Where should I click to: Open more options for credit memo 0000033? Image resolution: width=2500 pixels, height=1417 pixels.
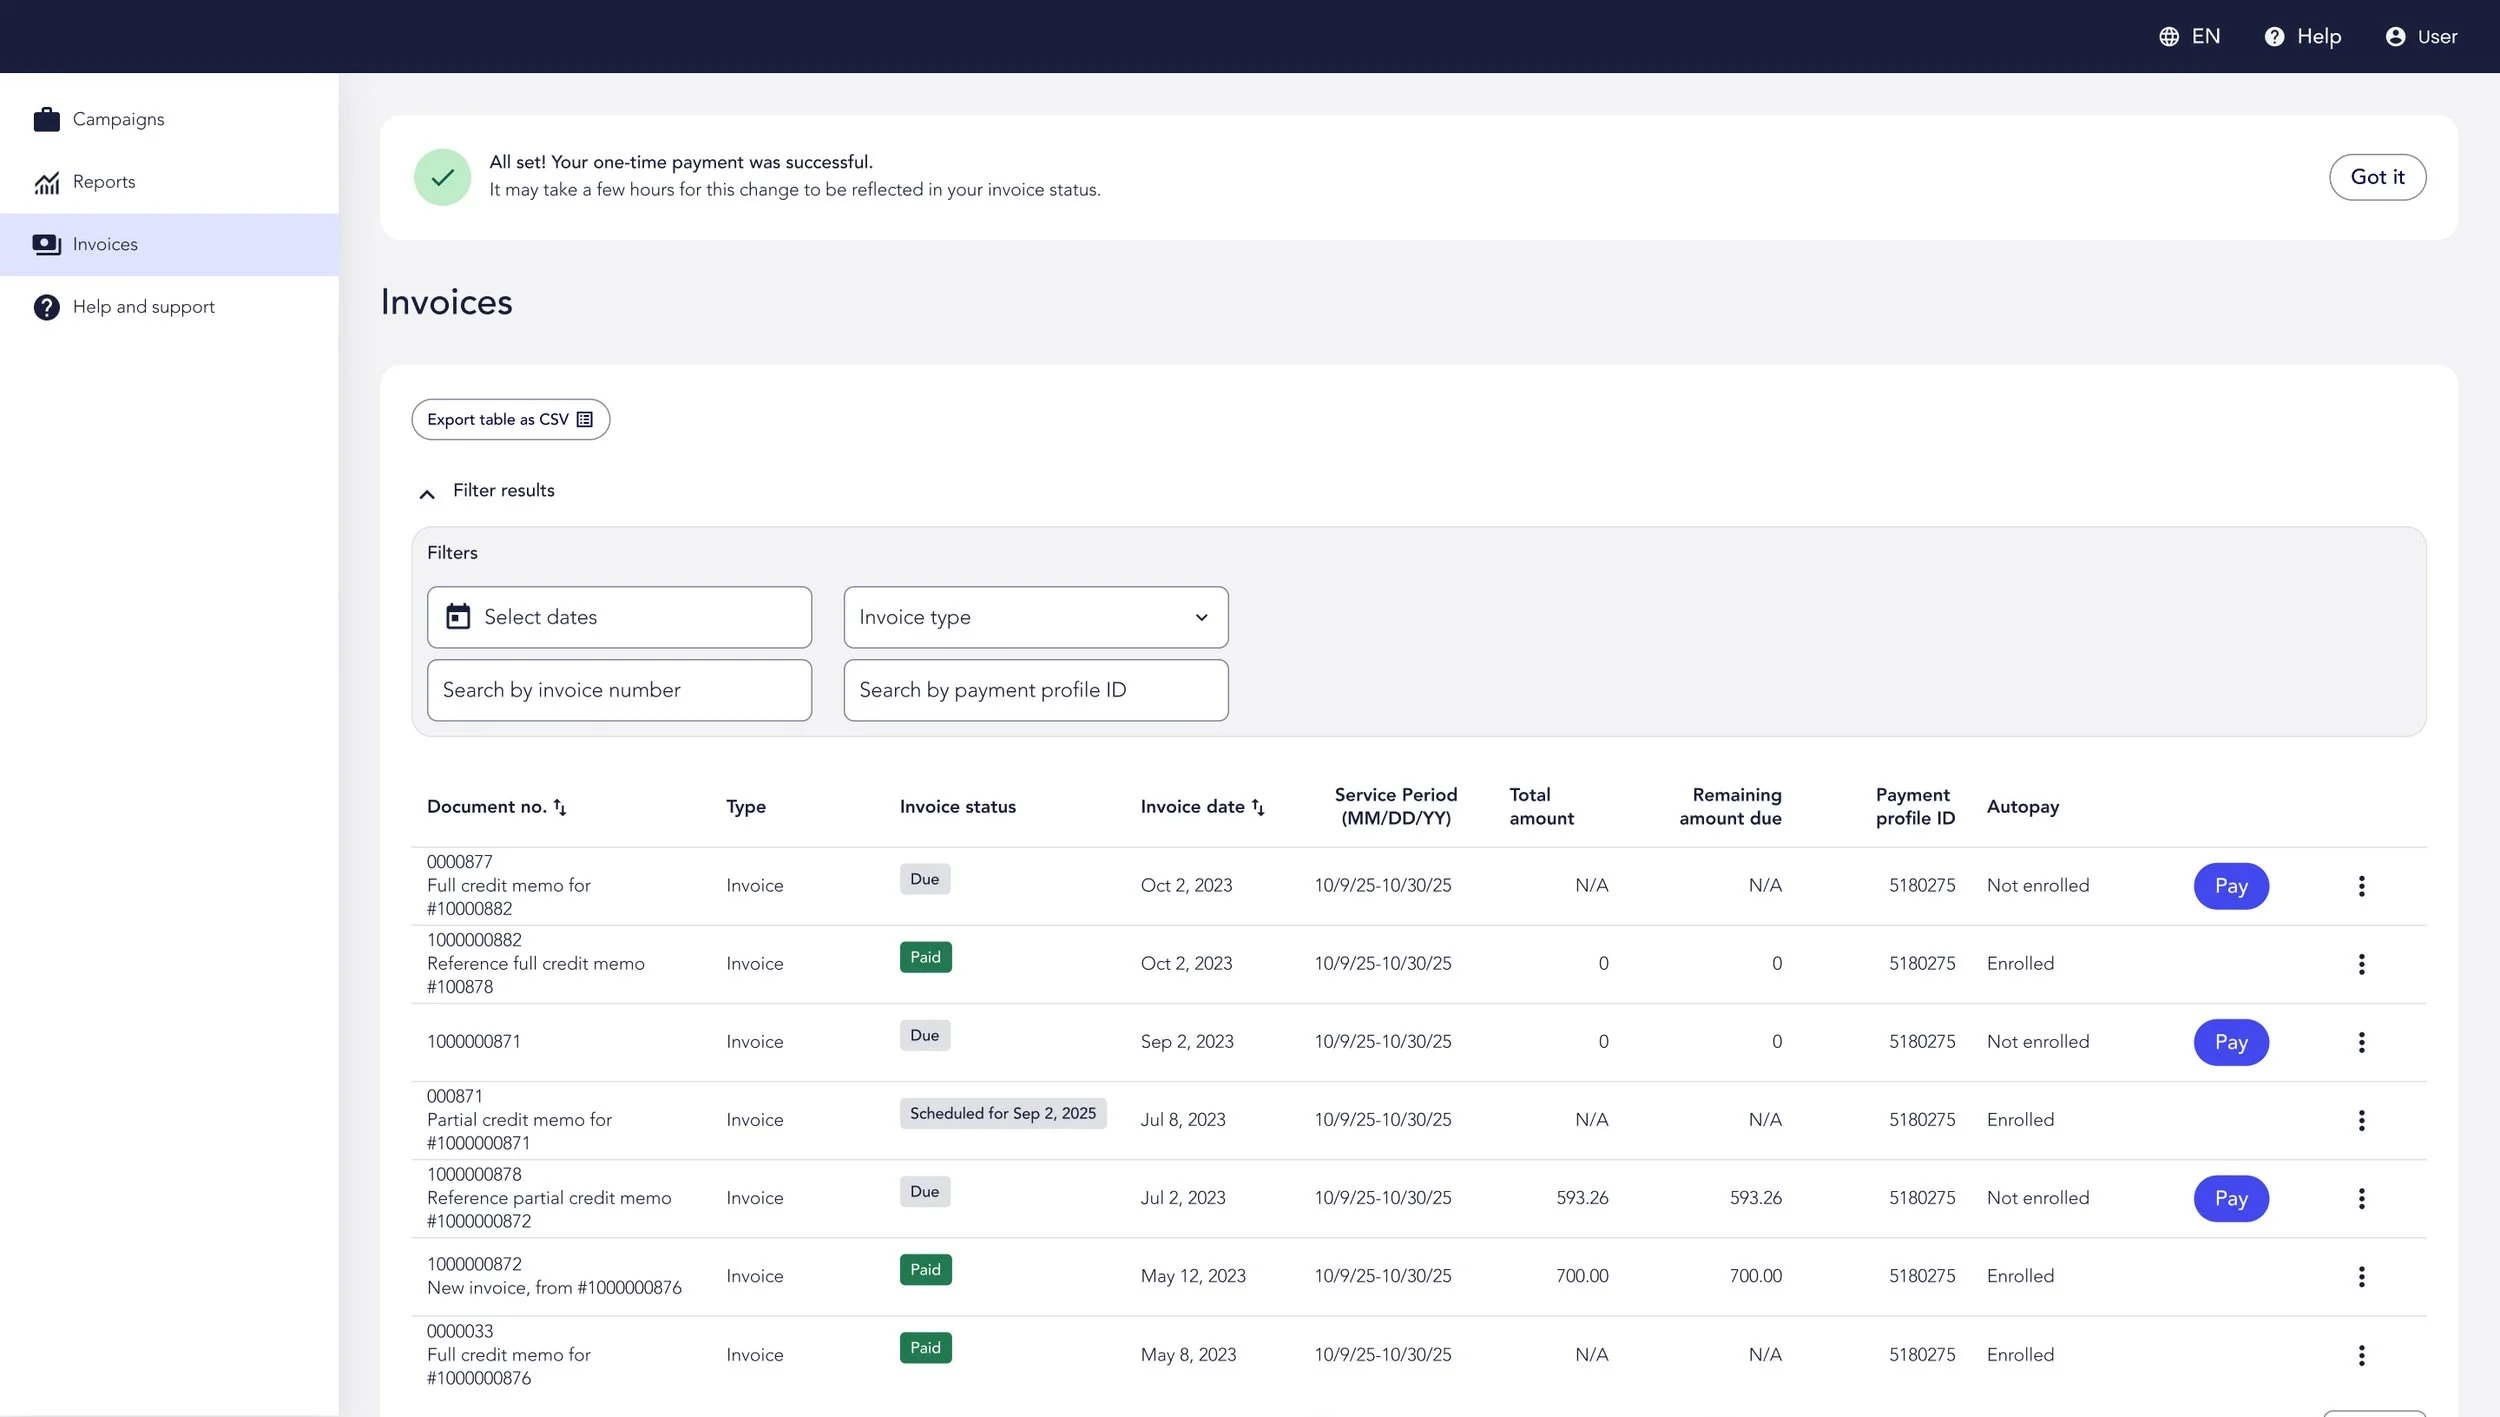pos(2361,1355)
